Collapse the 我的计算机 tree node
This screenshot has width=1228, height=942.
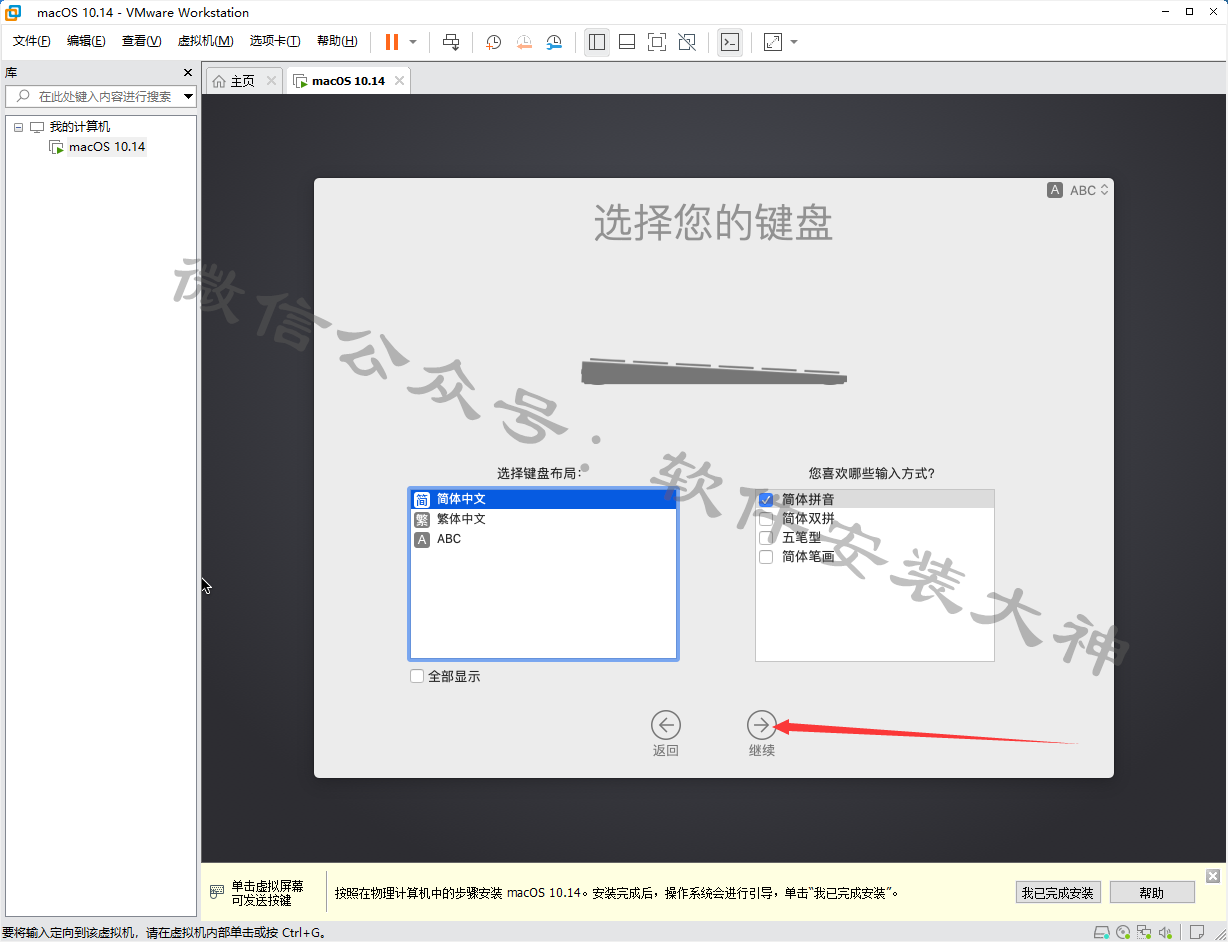click(18, 127)
